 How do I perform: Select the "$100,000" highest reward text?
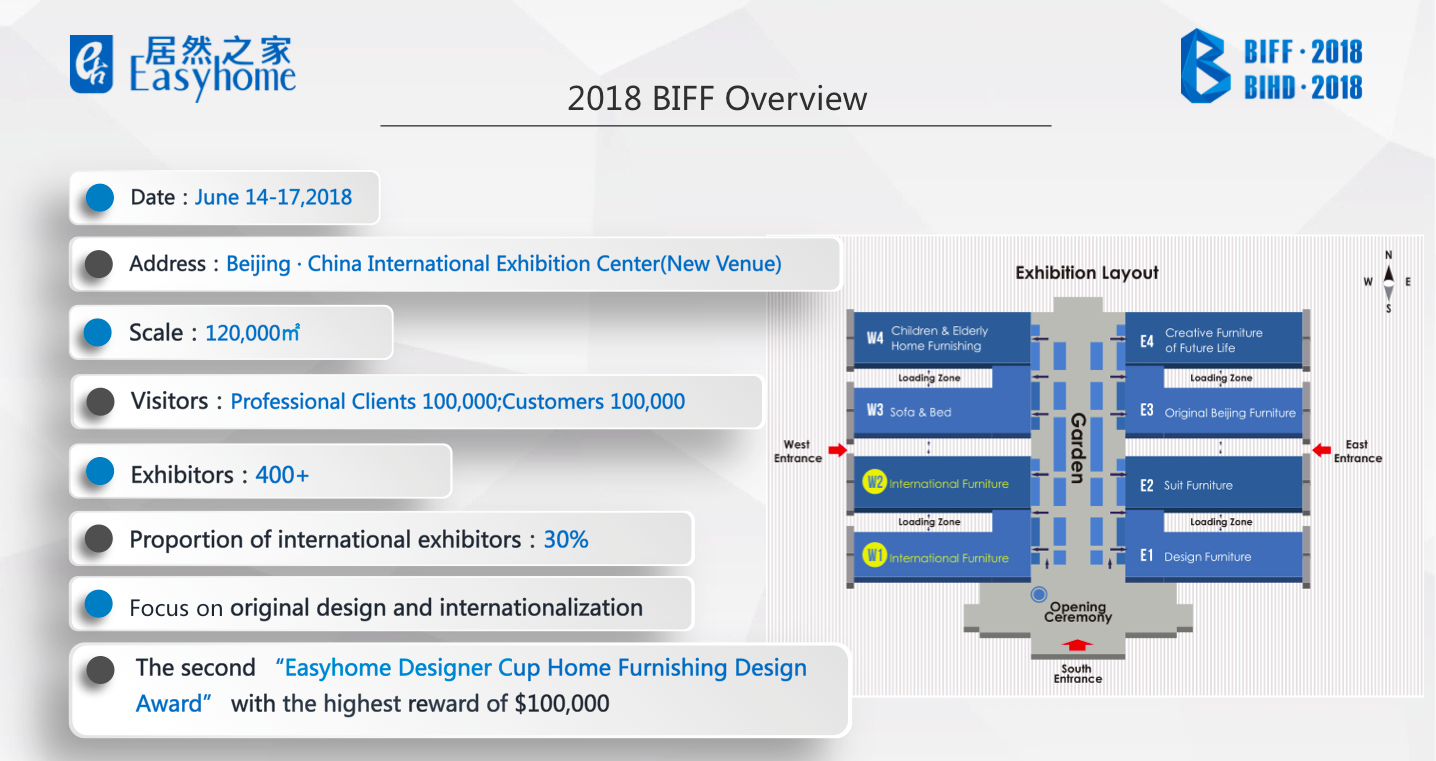click(562, 704)
